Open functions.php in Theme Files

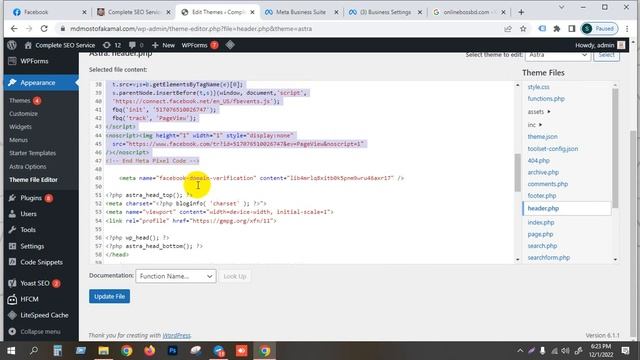(x=546, y=99)
